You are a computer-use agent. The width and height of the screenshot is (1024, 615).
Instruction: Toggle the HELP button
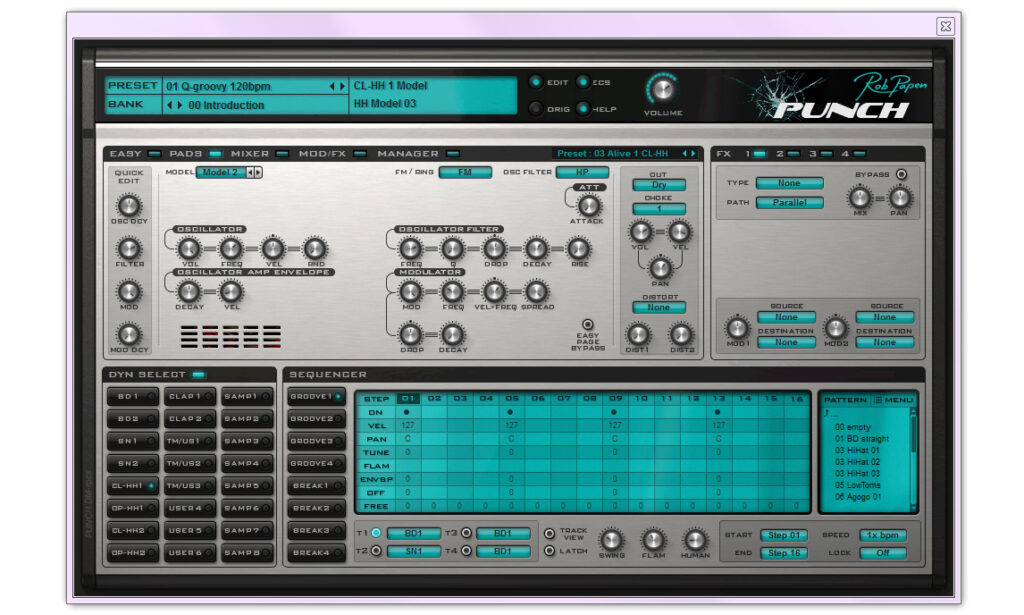583,108
